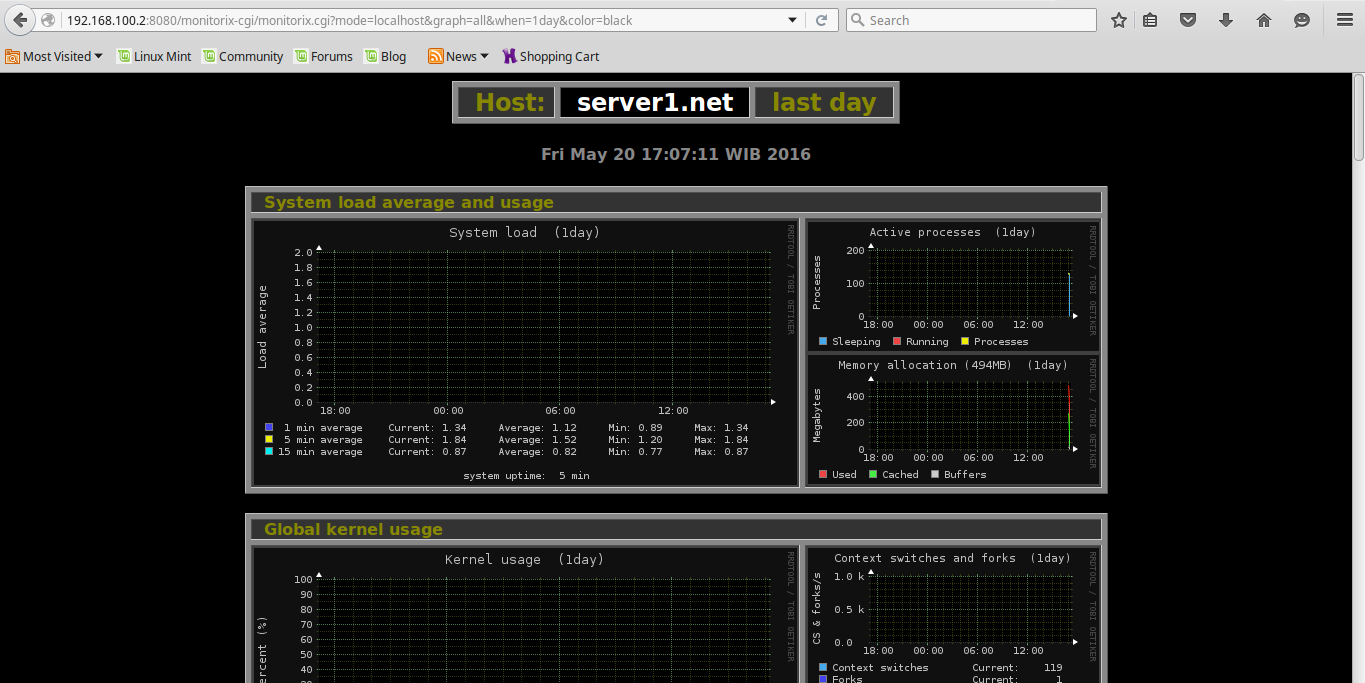Viewport: 1365px width, 683px height.
Task: Click 'Global kernel usage' heading
Action: 353,529
